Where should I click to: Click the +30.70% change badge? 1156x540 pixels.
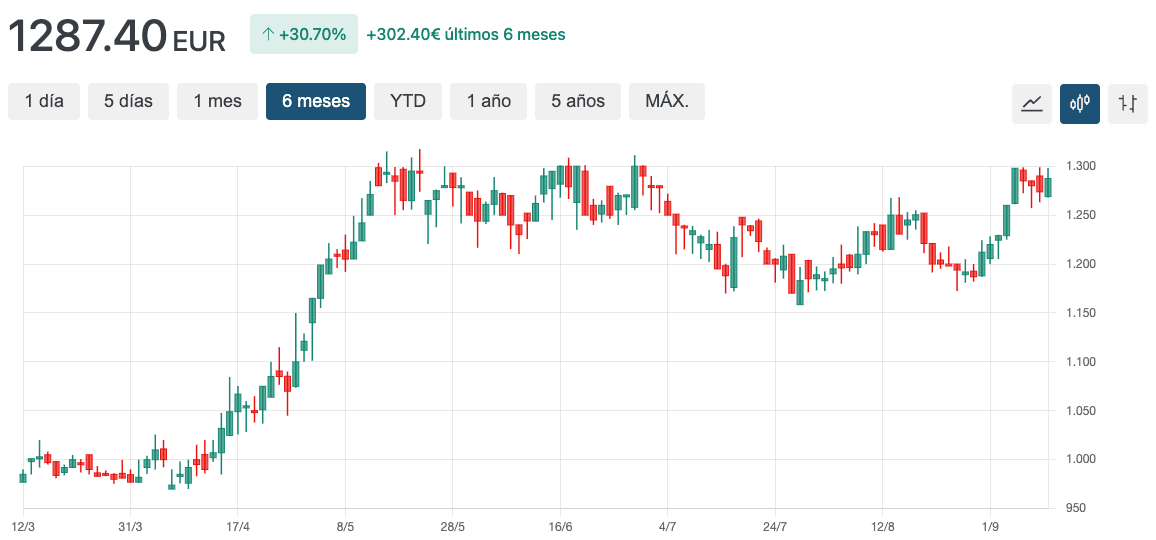click(304, 35)
